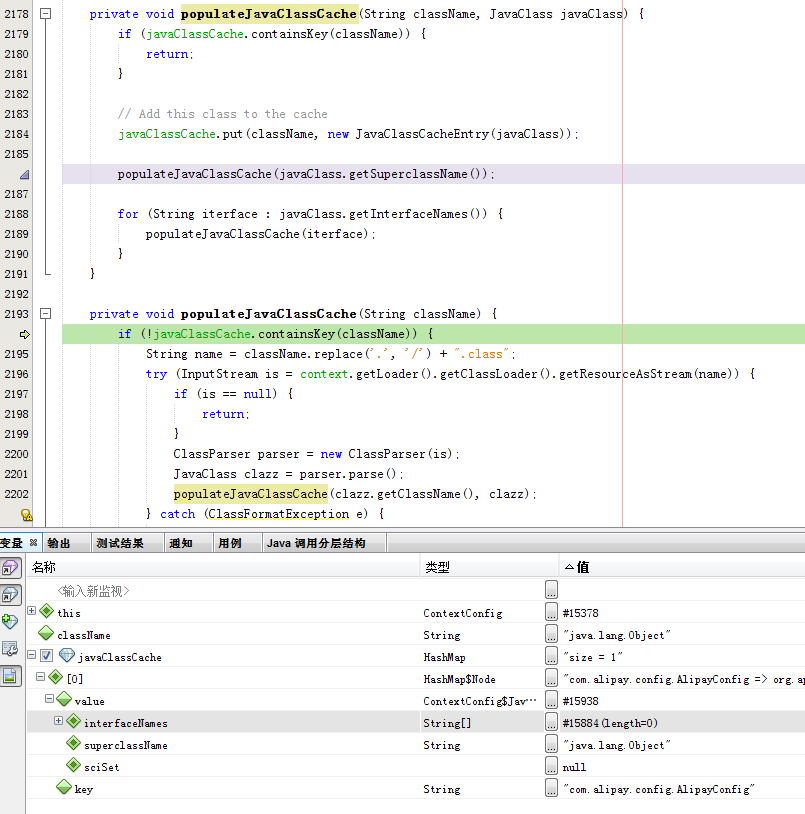805x814 pixels.
Task: Open value editor button for interfaceNames row
Action: click(x=551, y=722)
